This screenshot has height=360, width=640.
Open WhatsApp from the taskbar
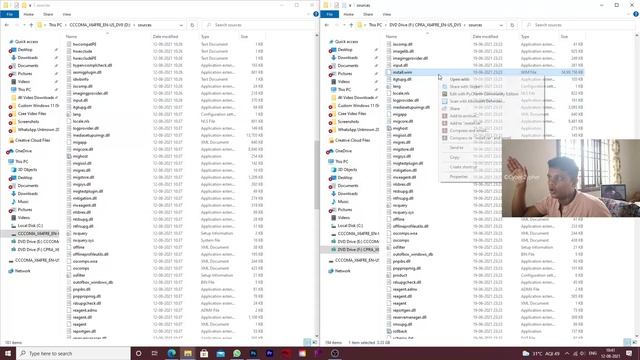point(237,353)
